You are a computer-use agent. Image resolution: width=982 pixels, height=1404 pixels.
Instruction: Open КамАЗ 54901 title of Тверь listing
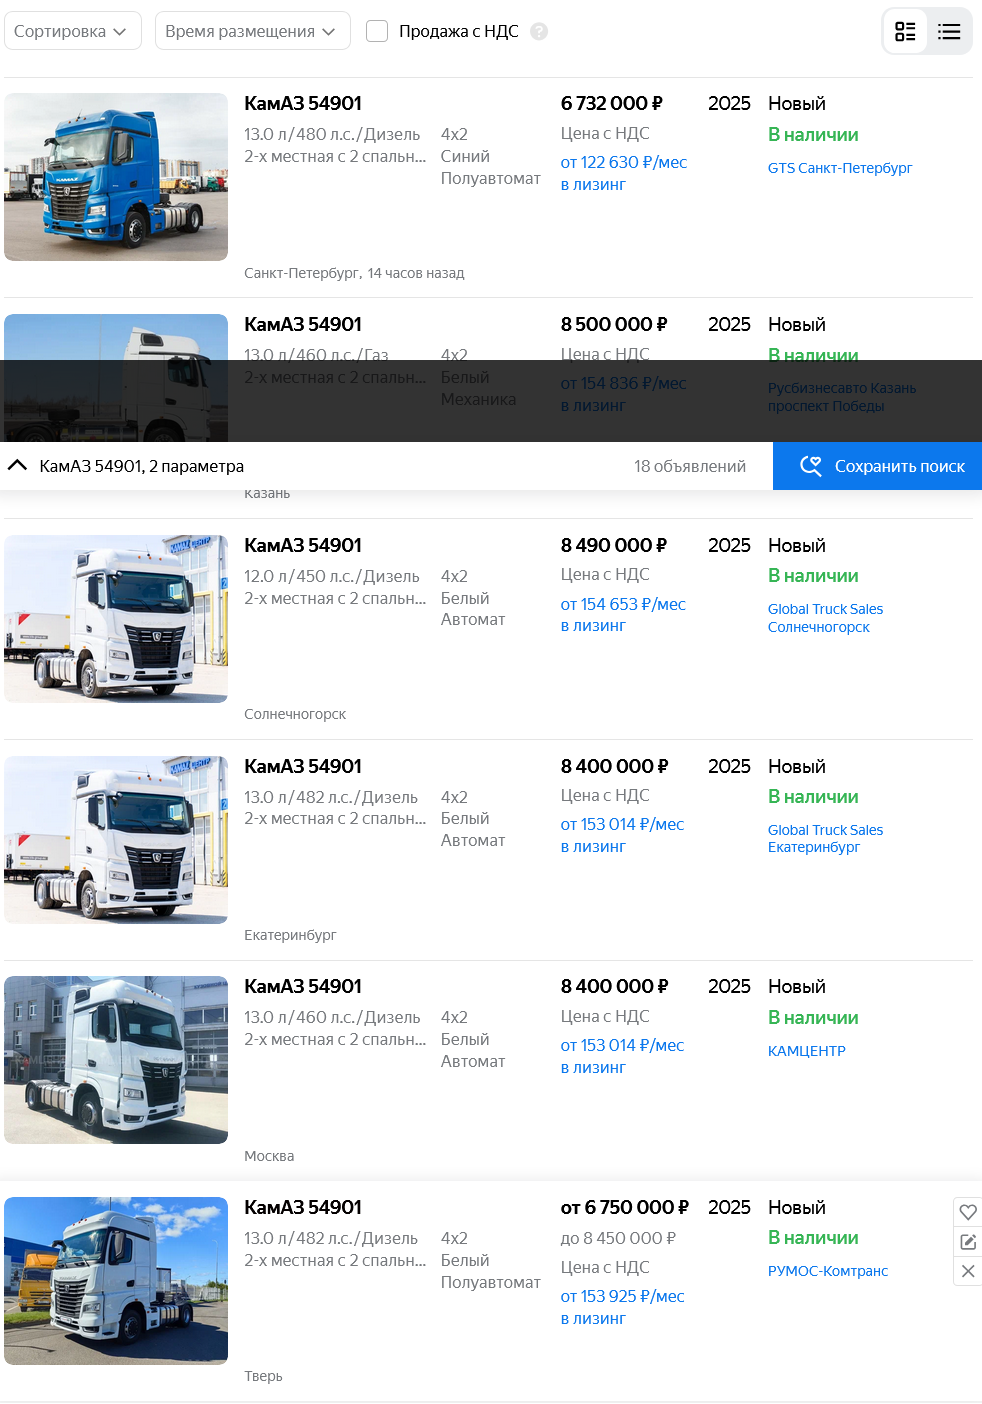pyautogui.click(x=303, y=1208)
